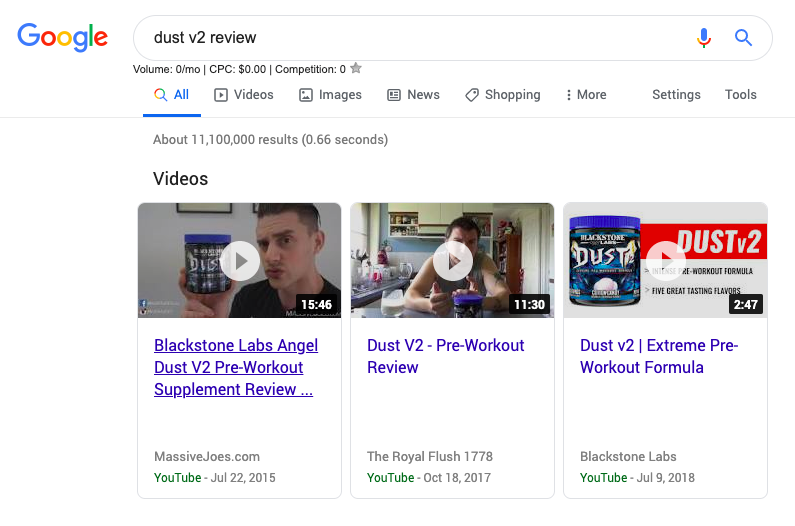This screenshot has width=795, height=526.
Task: Star the keyword next to Competition
Action: [356, 69]
